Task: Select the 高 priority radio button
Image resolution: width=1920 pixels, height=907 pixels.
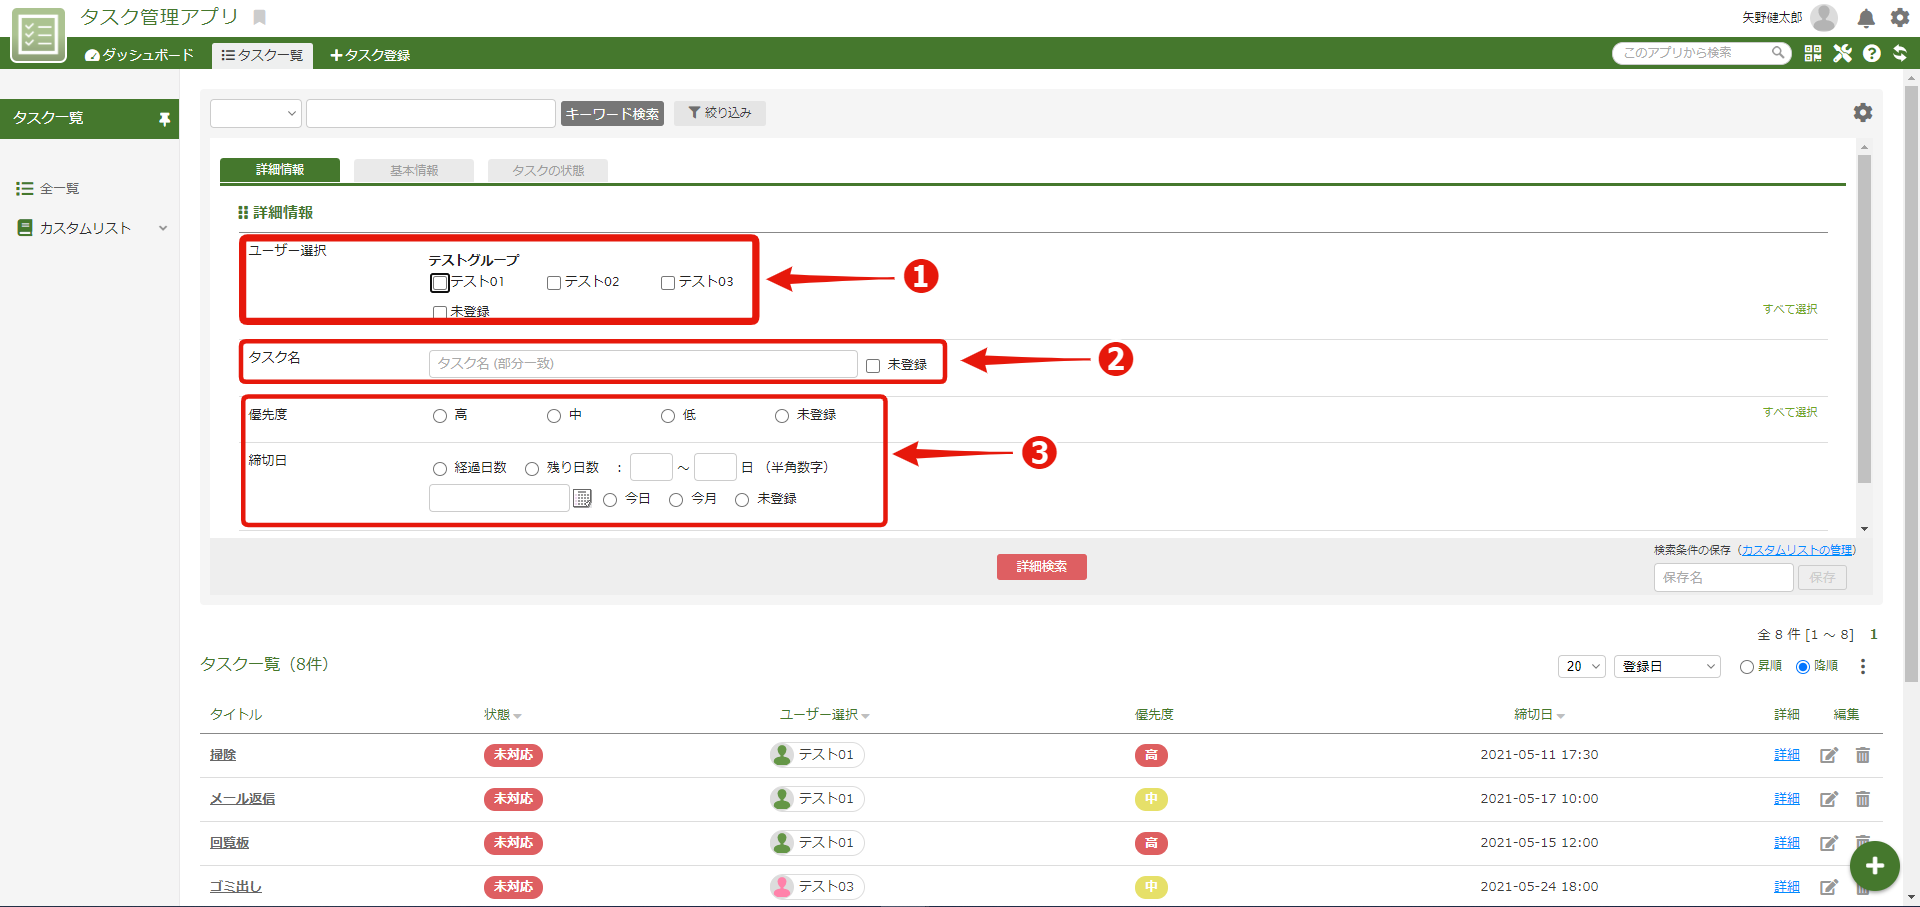Action: point(439,415)
